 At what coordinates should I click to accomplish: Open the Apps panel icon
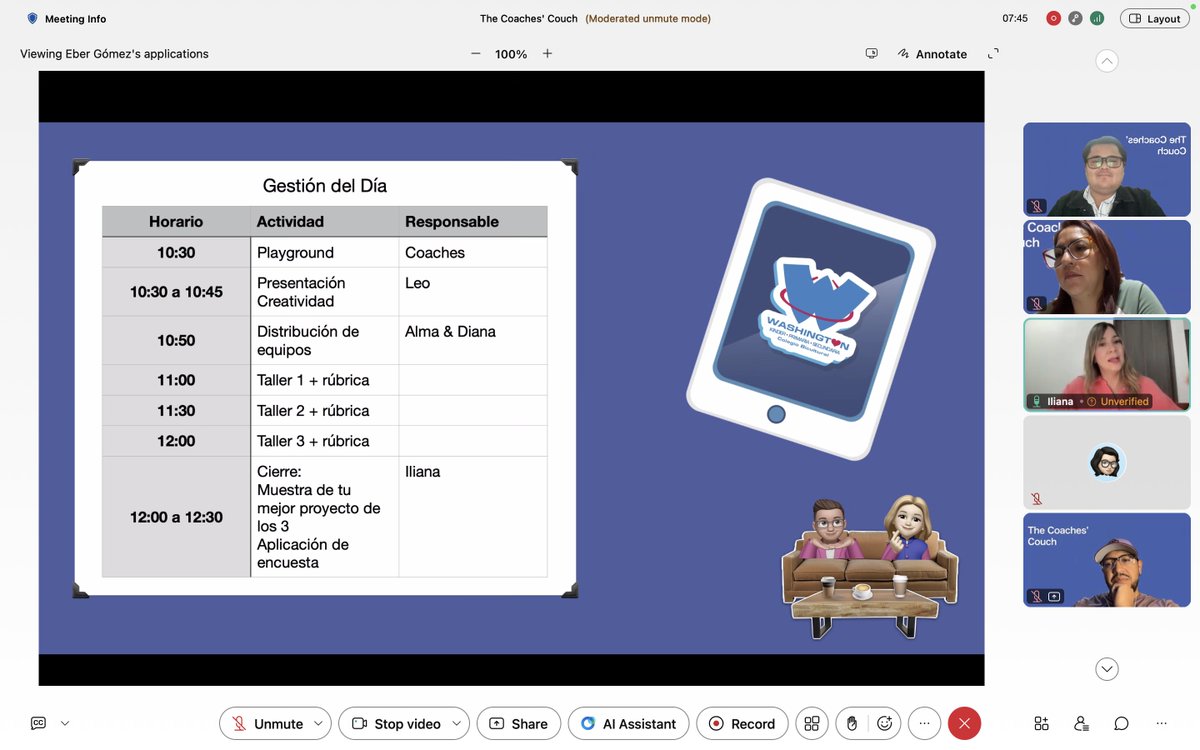[x=1041, y=723]
